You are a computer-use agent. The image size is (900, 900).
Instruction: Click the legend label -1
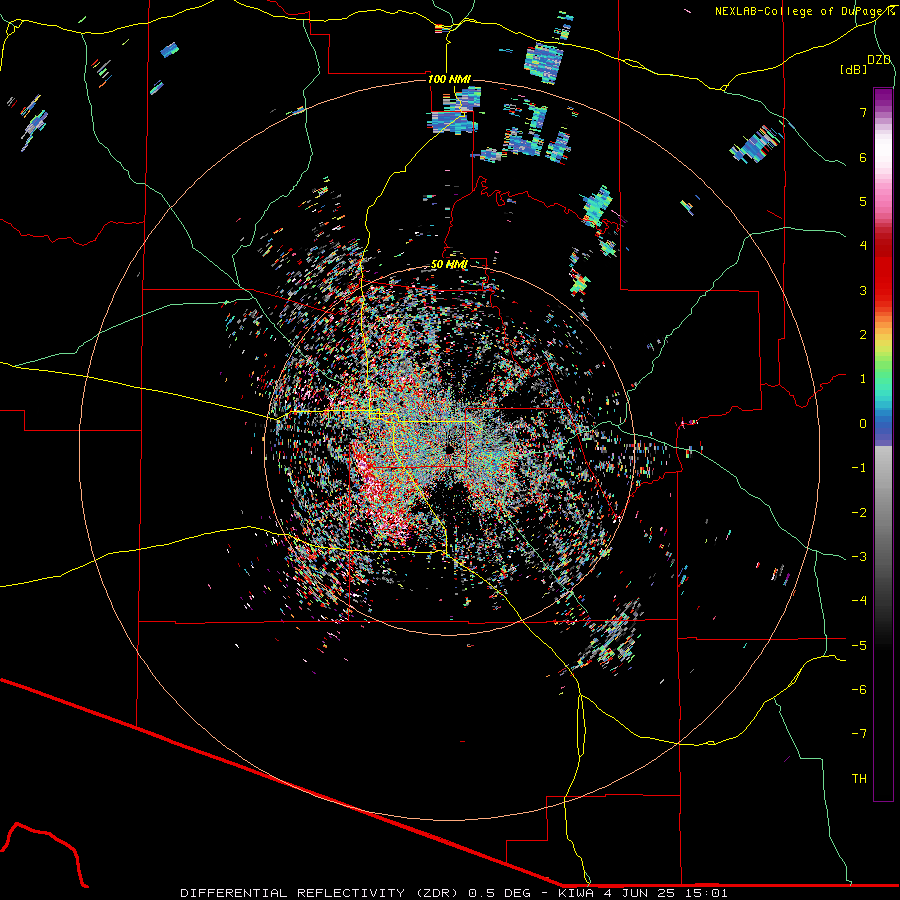point(859,468)
